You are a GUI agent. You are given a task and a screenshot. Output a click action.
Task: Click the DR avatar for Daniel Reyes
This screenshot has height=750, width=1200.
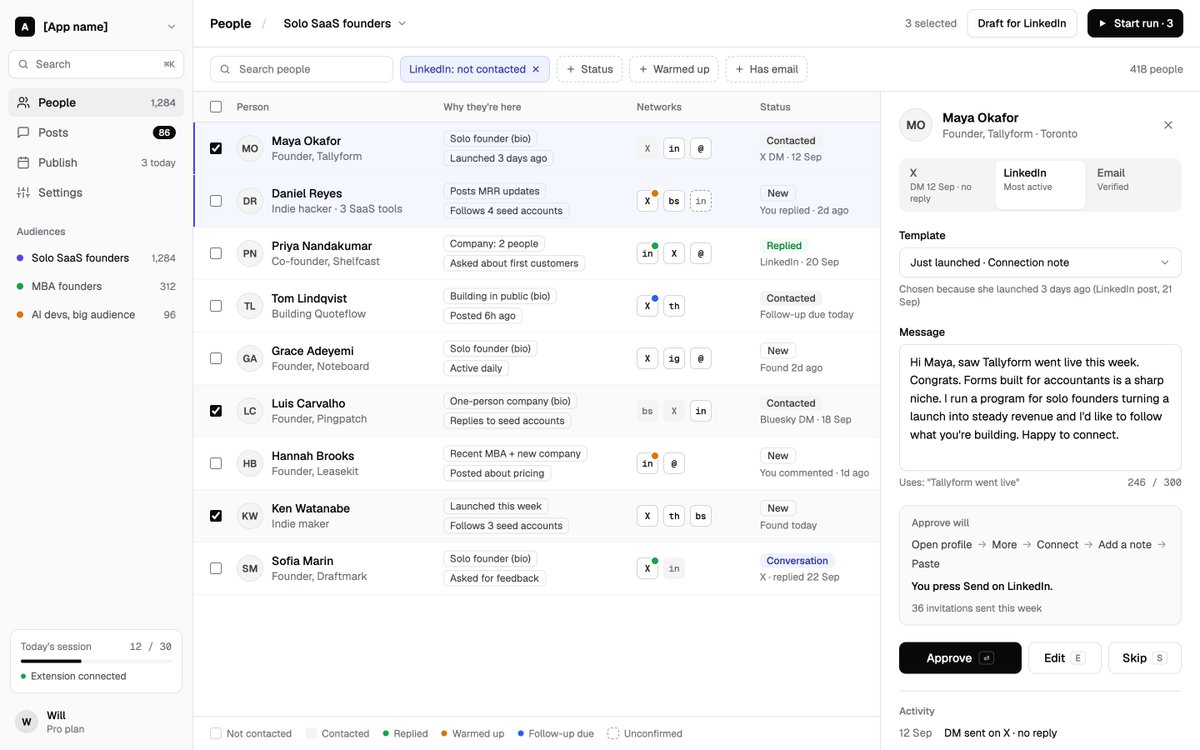(250, 201)
